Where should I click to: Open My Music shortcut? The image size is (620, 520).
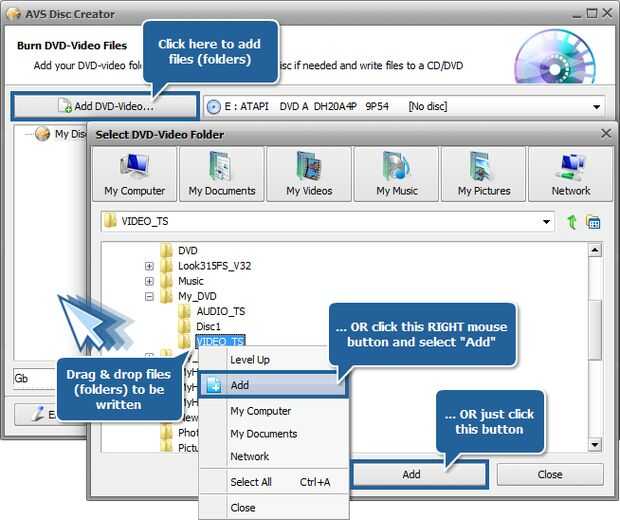[x=397, y=174]
